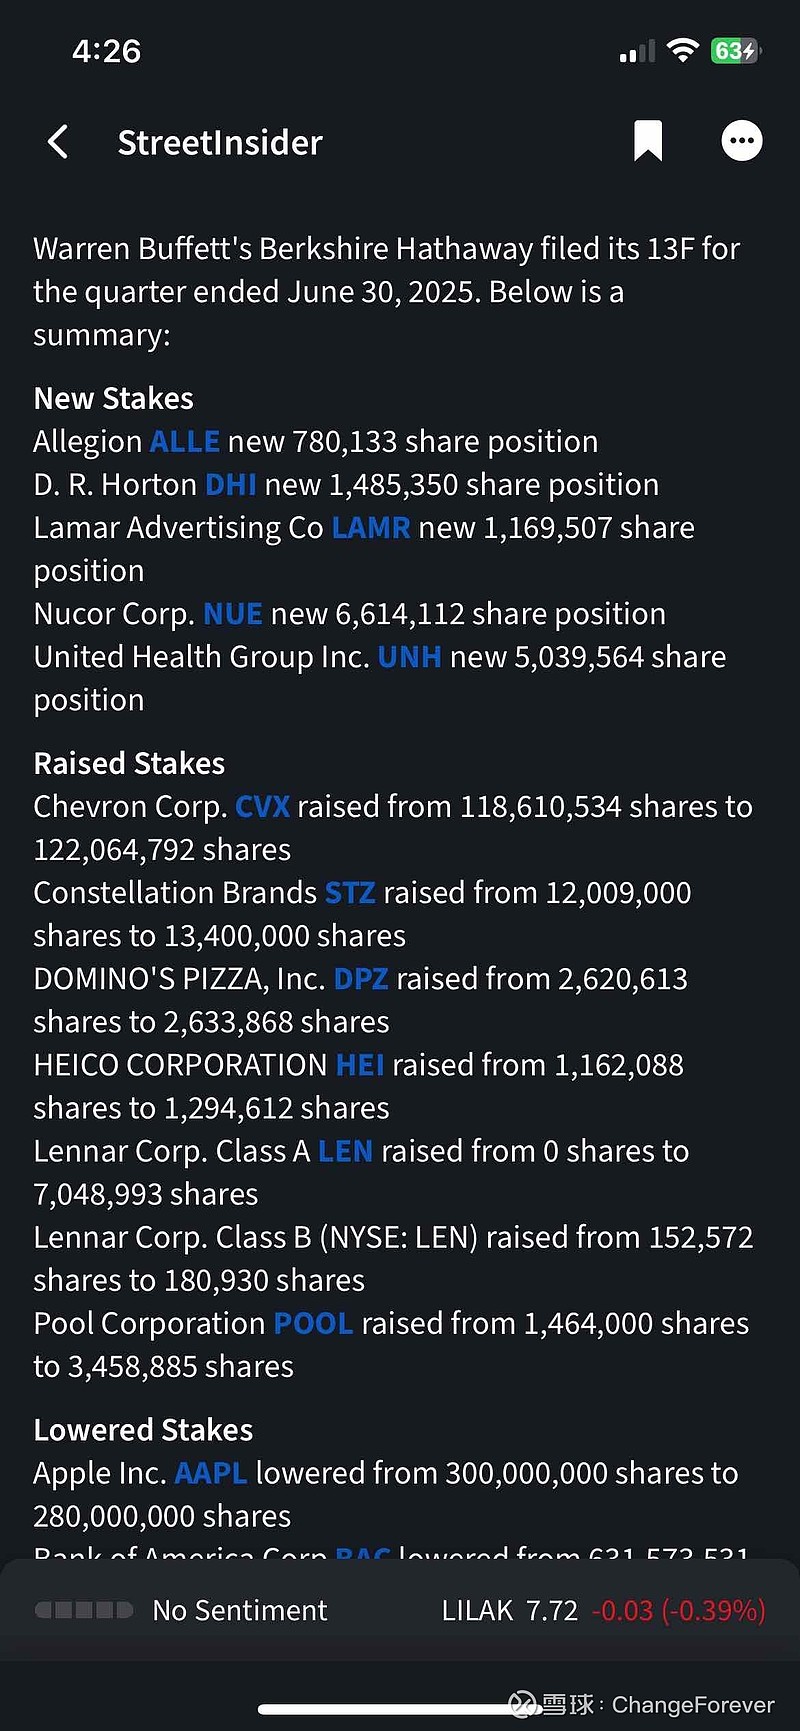This screenshot has height=1731, width=800.
Task: Open the DHI ticker link
Action: click(x=230, y=484)
